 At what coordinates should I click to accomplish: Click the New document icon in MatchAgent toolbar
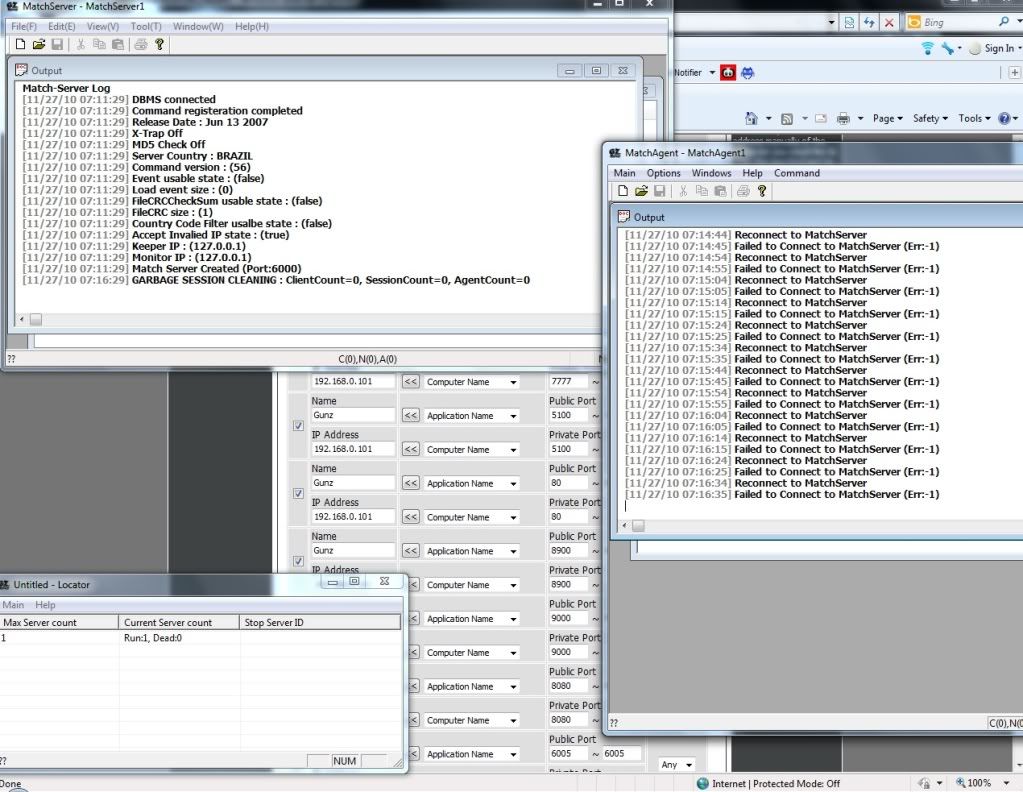[623, 191]
